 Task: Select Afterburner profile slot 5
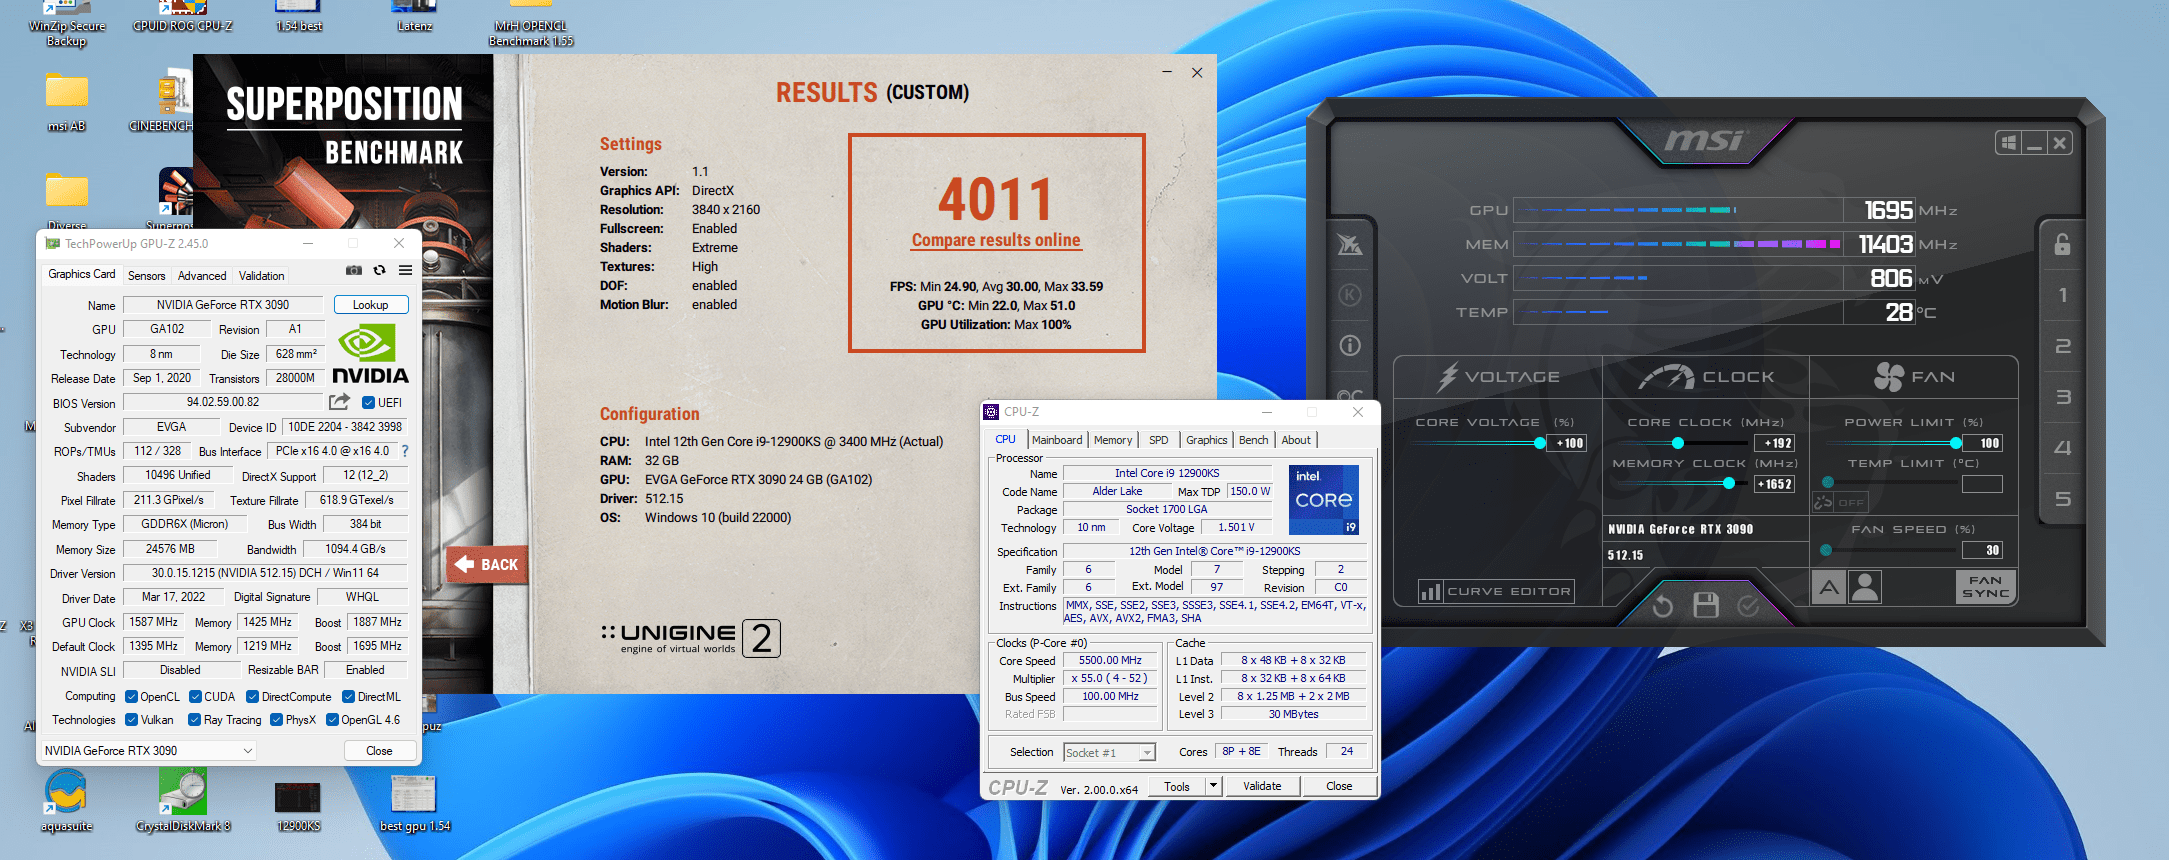pyautogui.click(x=2062, y=499)
